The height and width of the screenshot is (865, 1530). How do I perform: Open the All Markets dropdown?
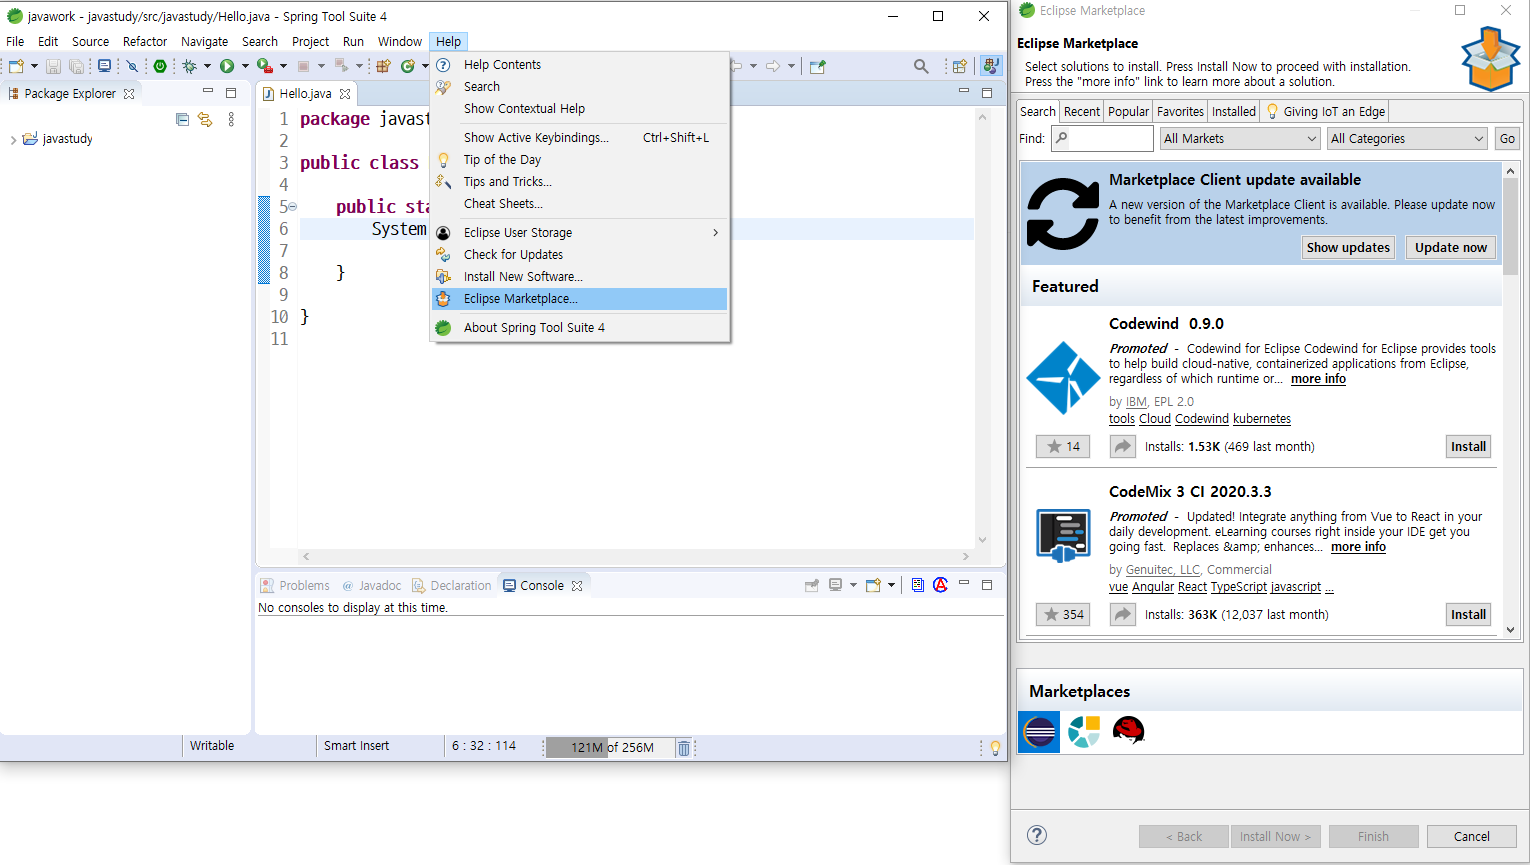click(1240, 139)
